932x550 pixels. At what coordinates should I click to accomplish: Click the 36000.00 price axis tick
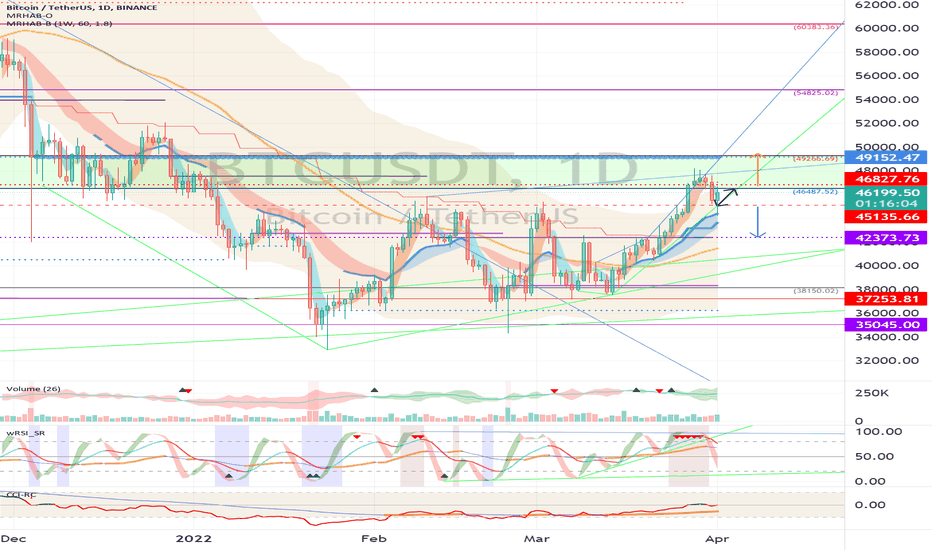[887, 313]
